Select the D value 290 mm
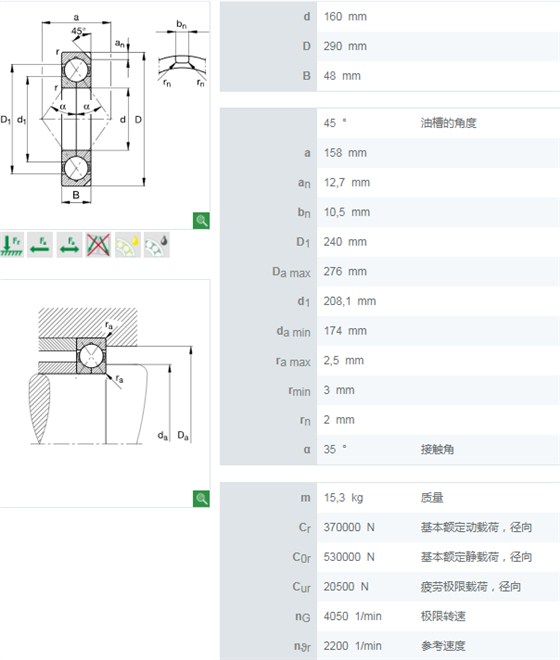 click(345, 46)
